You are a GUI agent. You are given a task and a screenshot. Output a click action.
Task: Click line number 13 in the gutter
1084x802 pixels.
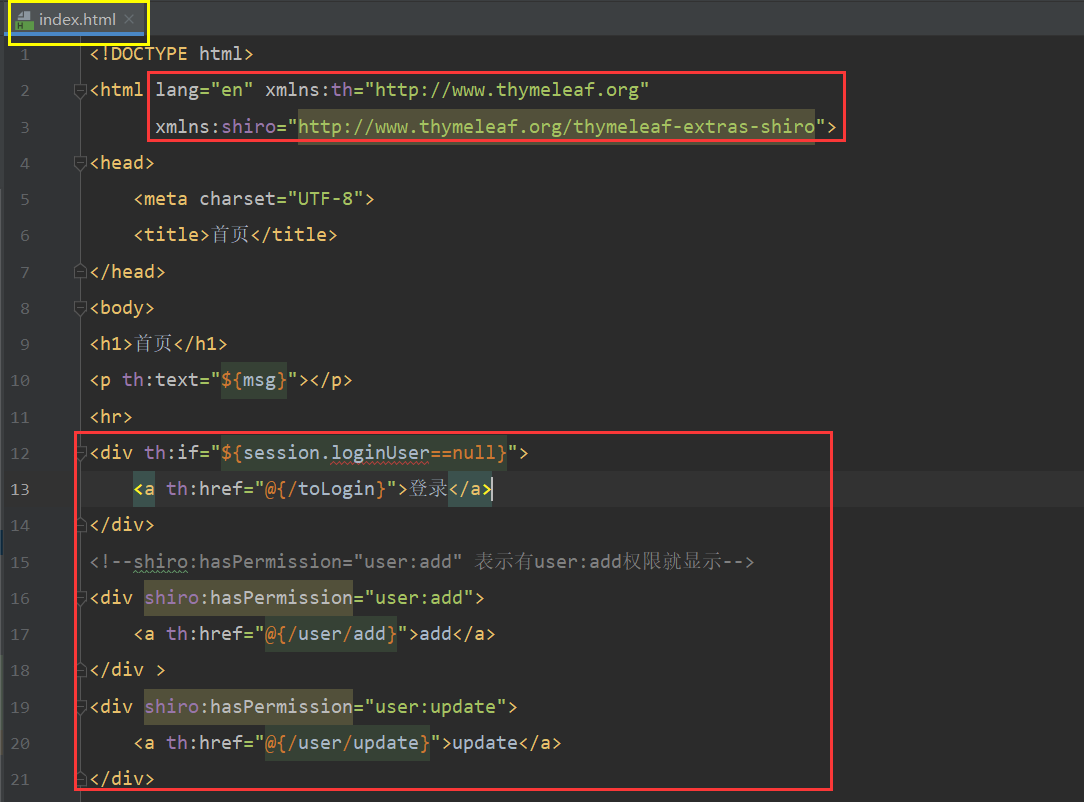(x=20, y=489)
